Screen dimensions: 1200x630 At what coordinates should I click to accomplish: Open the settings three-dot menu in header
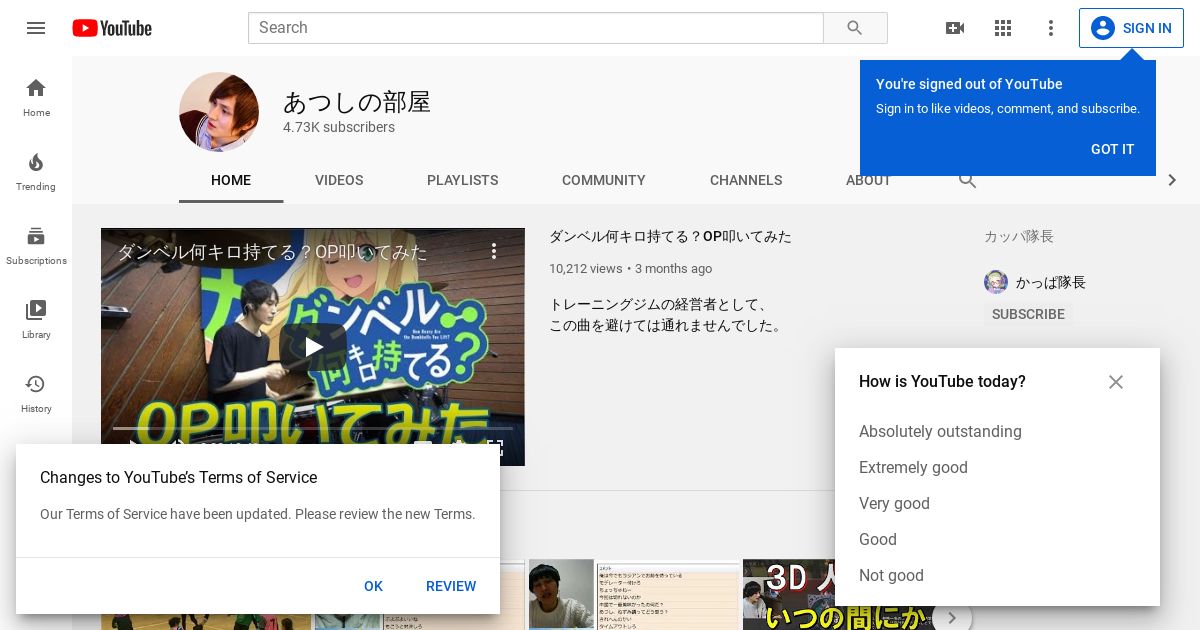(x=1051, y=28)
